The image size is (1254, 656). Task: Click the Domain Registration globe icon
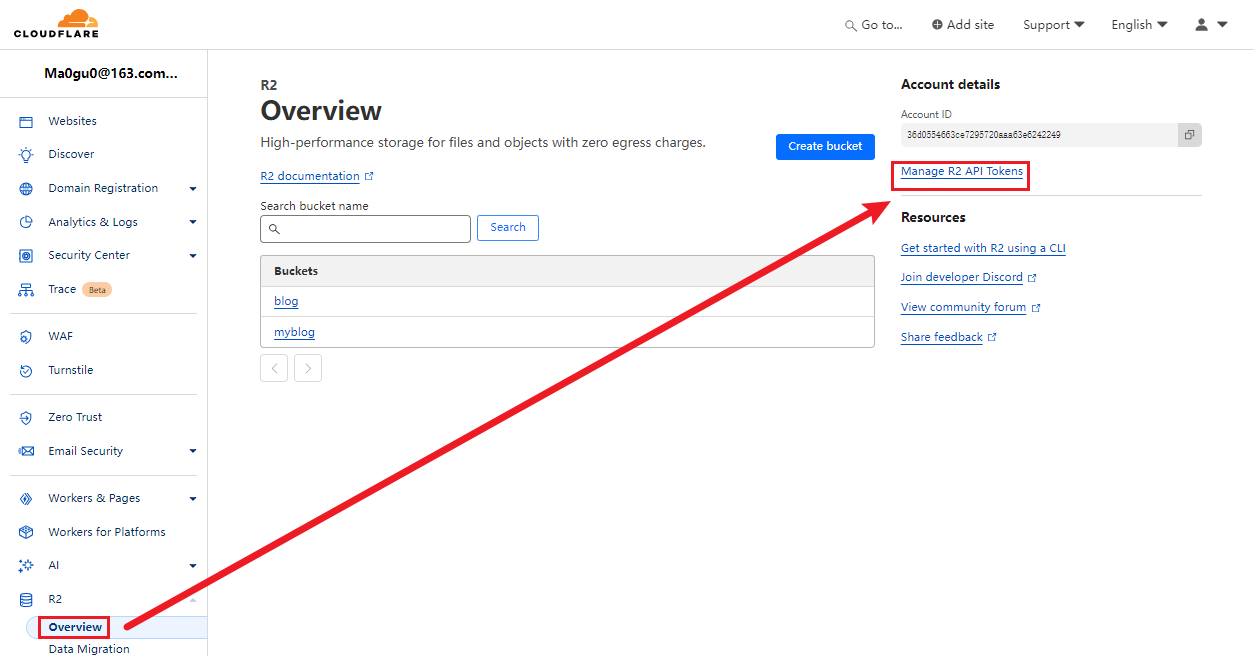pos(26,188)
